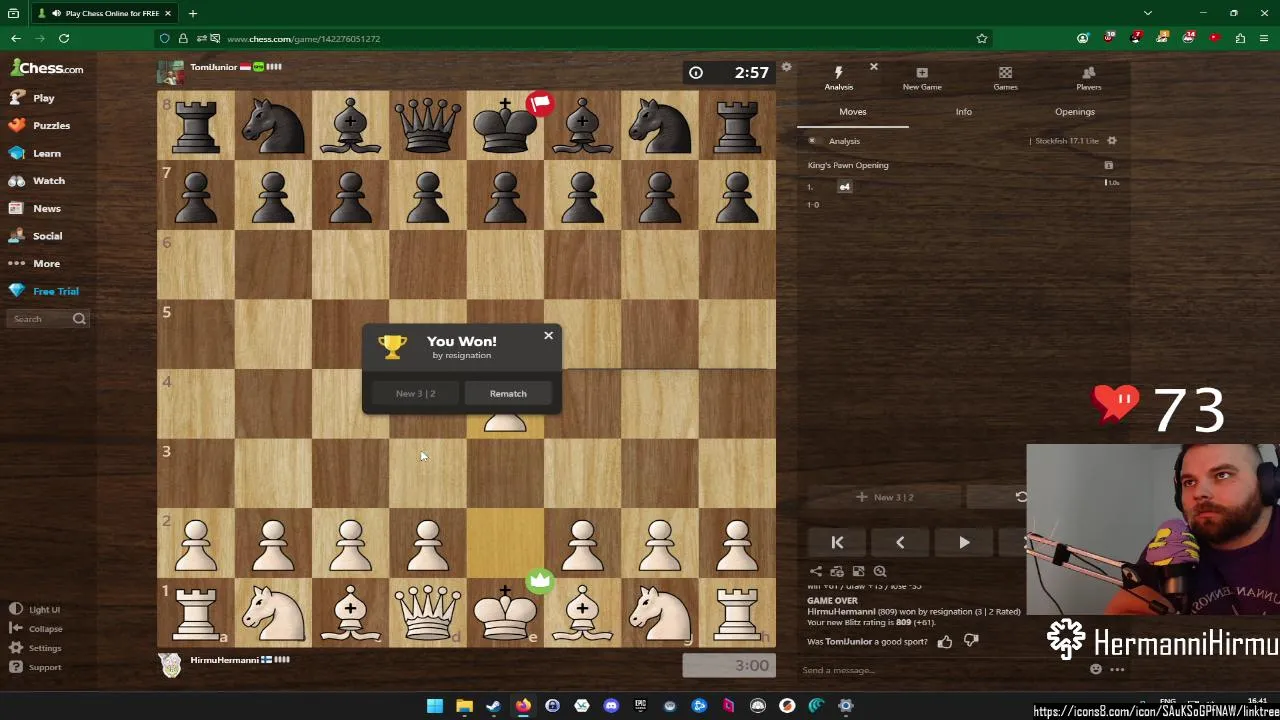This screenshot has width=1280, height=720.
Task: Close the You Won dialog
Action: pyautogui.click(x=548, y=336)
